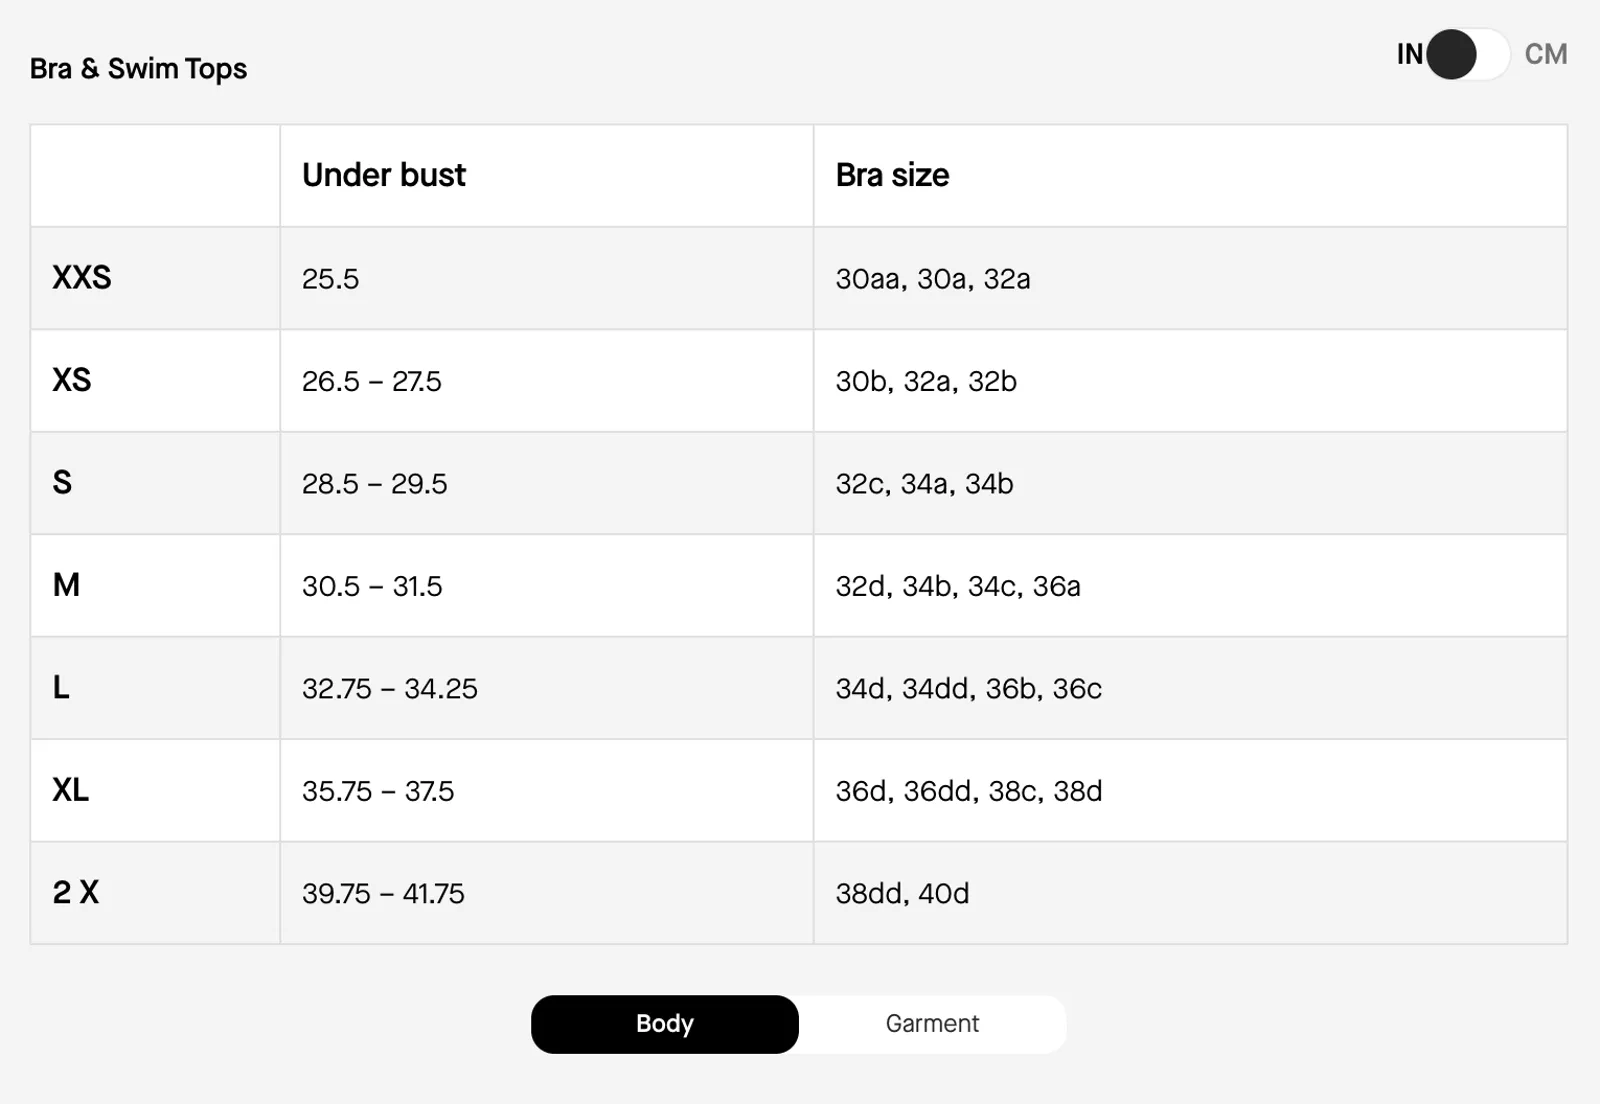The image size is (1600, 1104).
Task: Switch to the Body tab
Action: coord(665,1024)
